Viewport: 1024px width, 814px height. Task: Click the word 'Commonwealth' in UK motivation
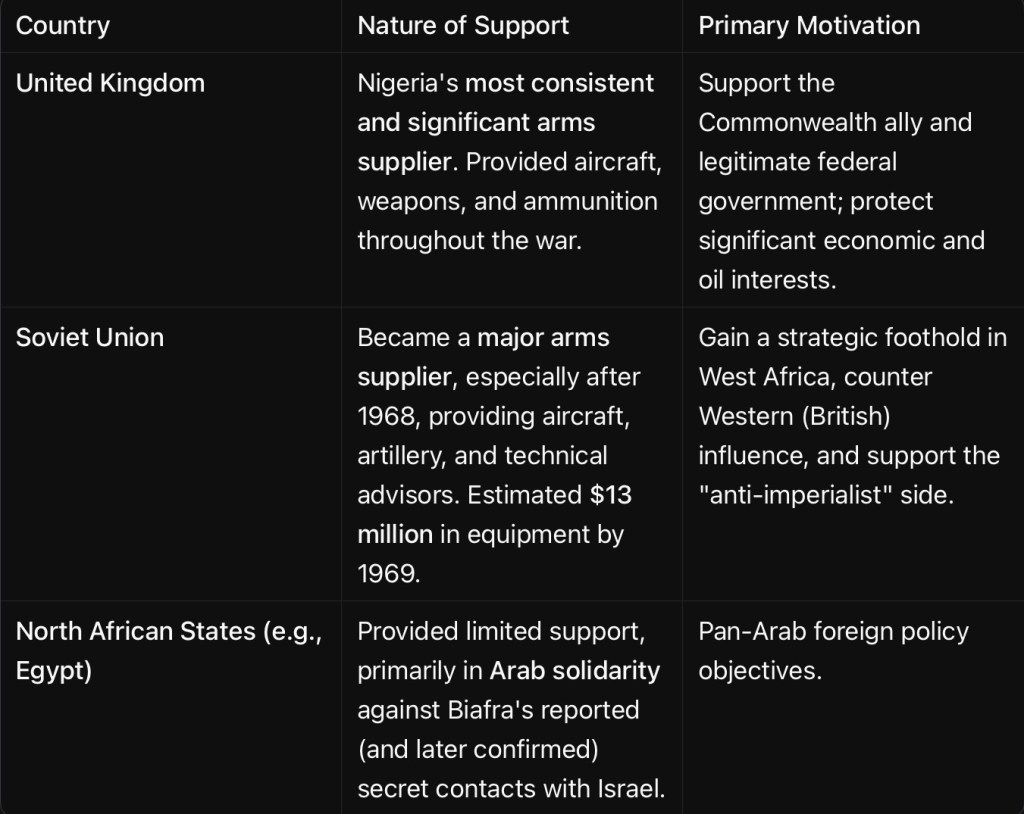pyautogui.click(x=784, y=122)
